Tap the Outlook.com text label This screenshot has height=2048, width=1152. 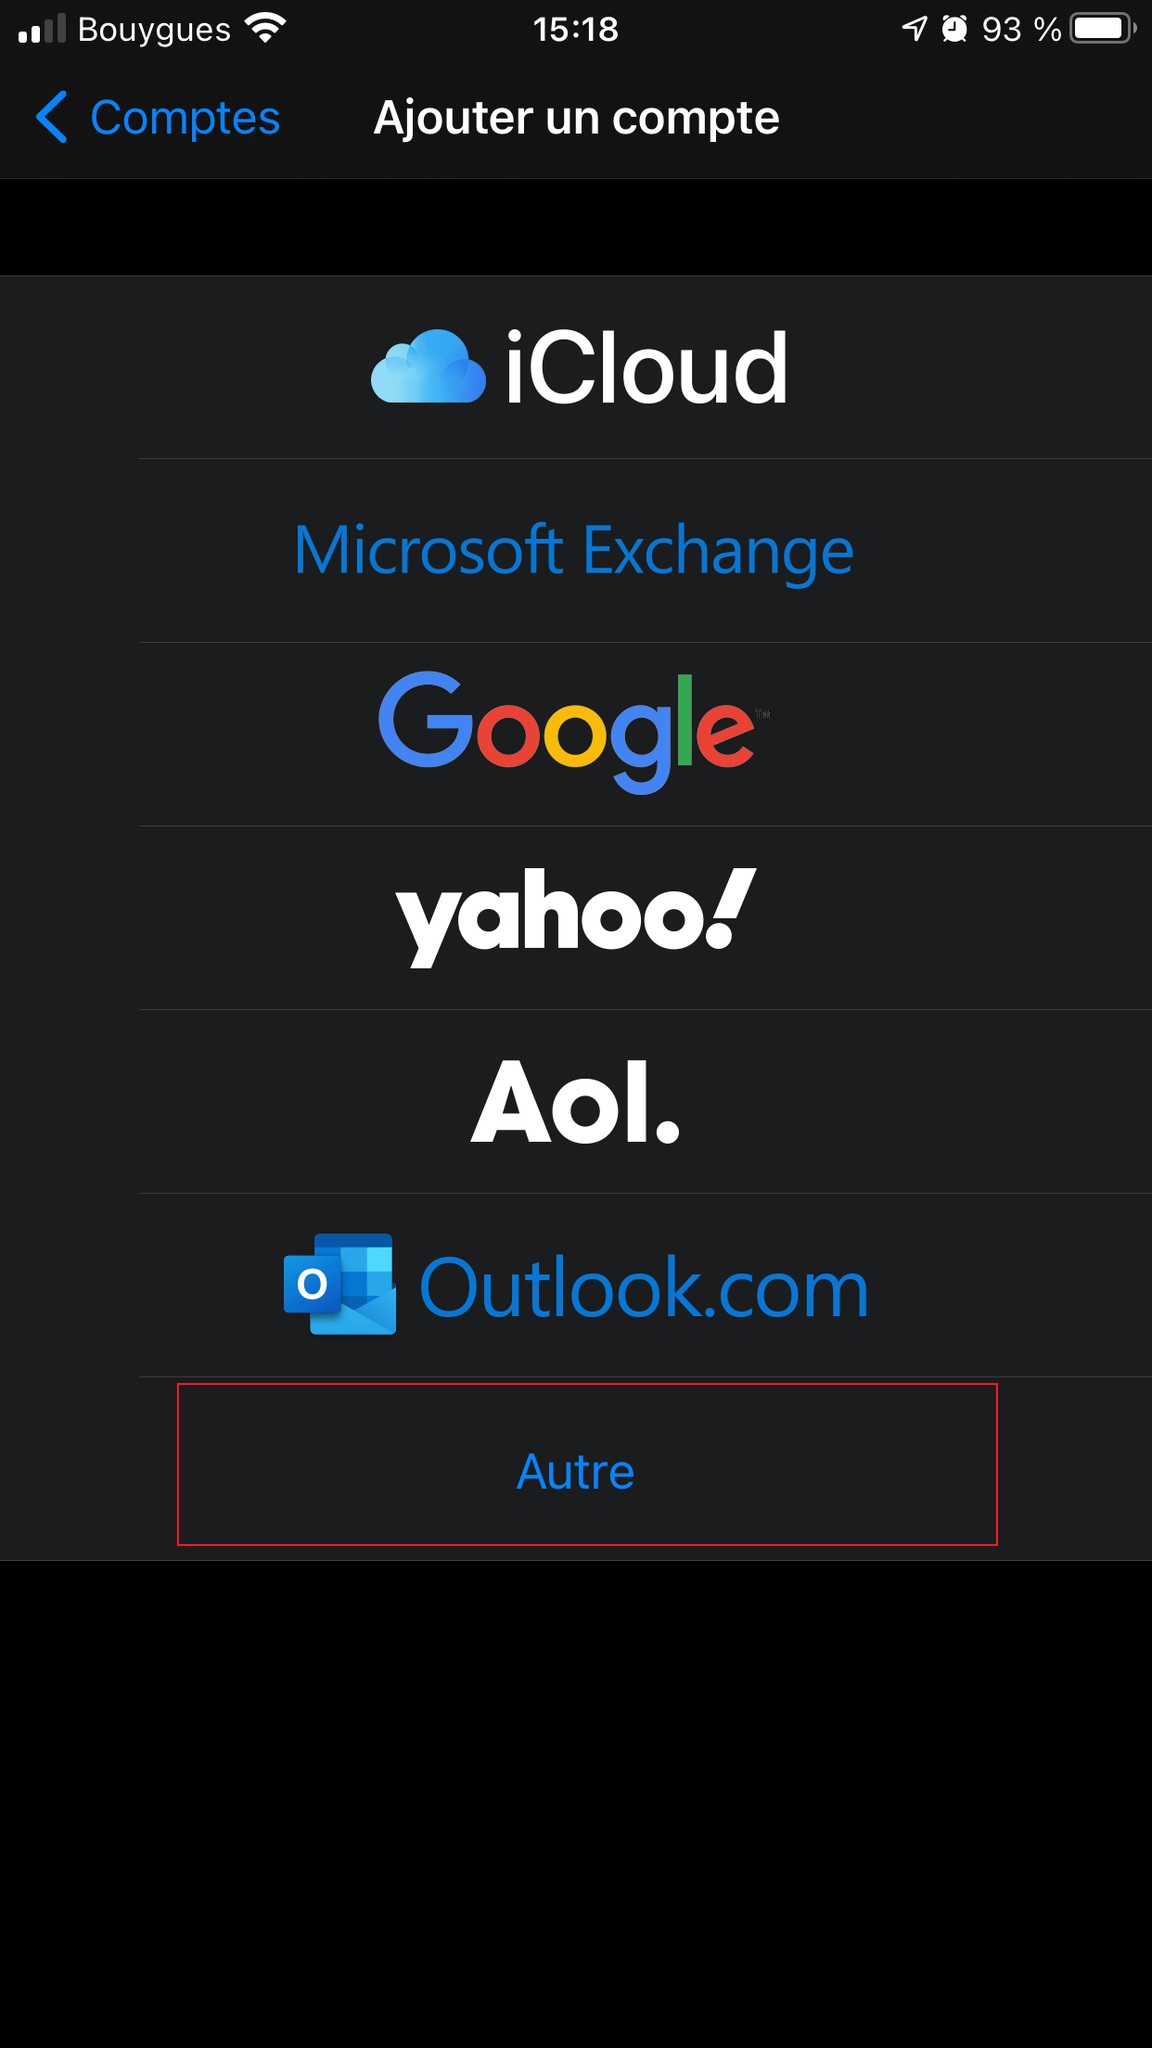644,1288
